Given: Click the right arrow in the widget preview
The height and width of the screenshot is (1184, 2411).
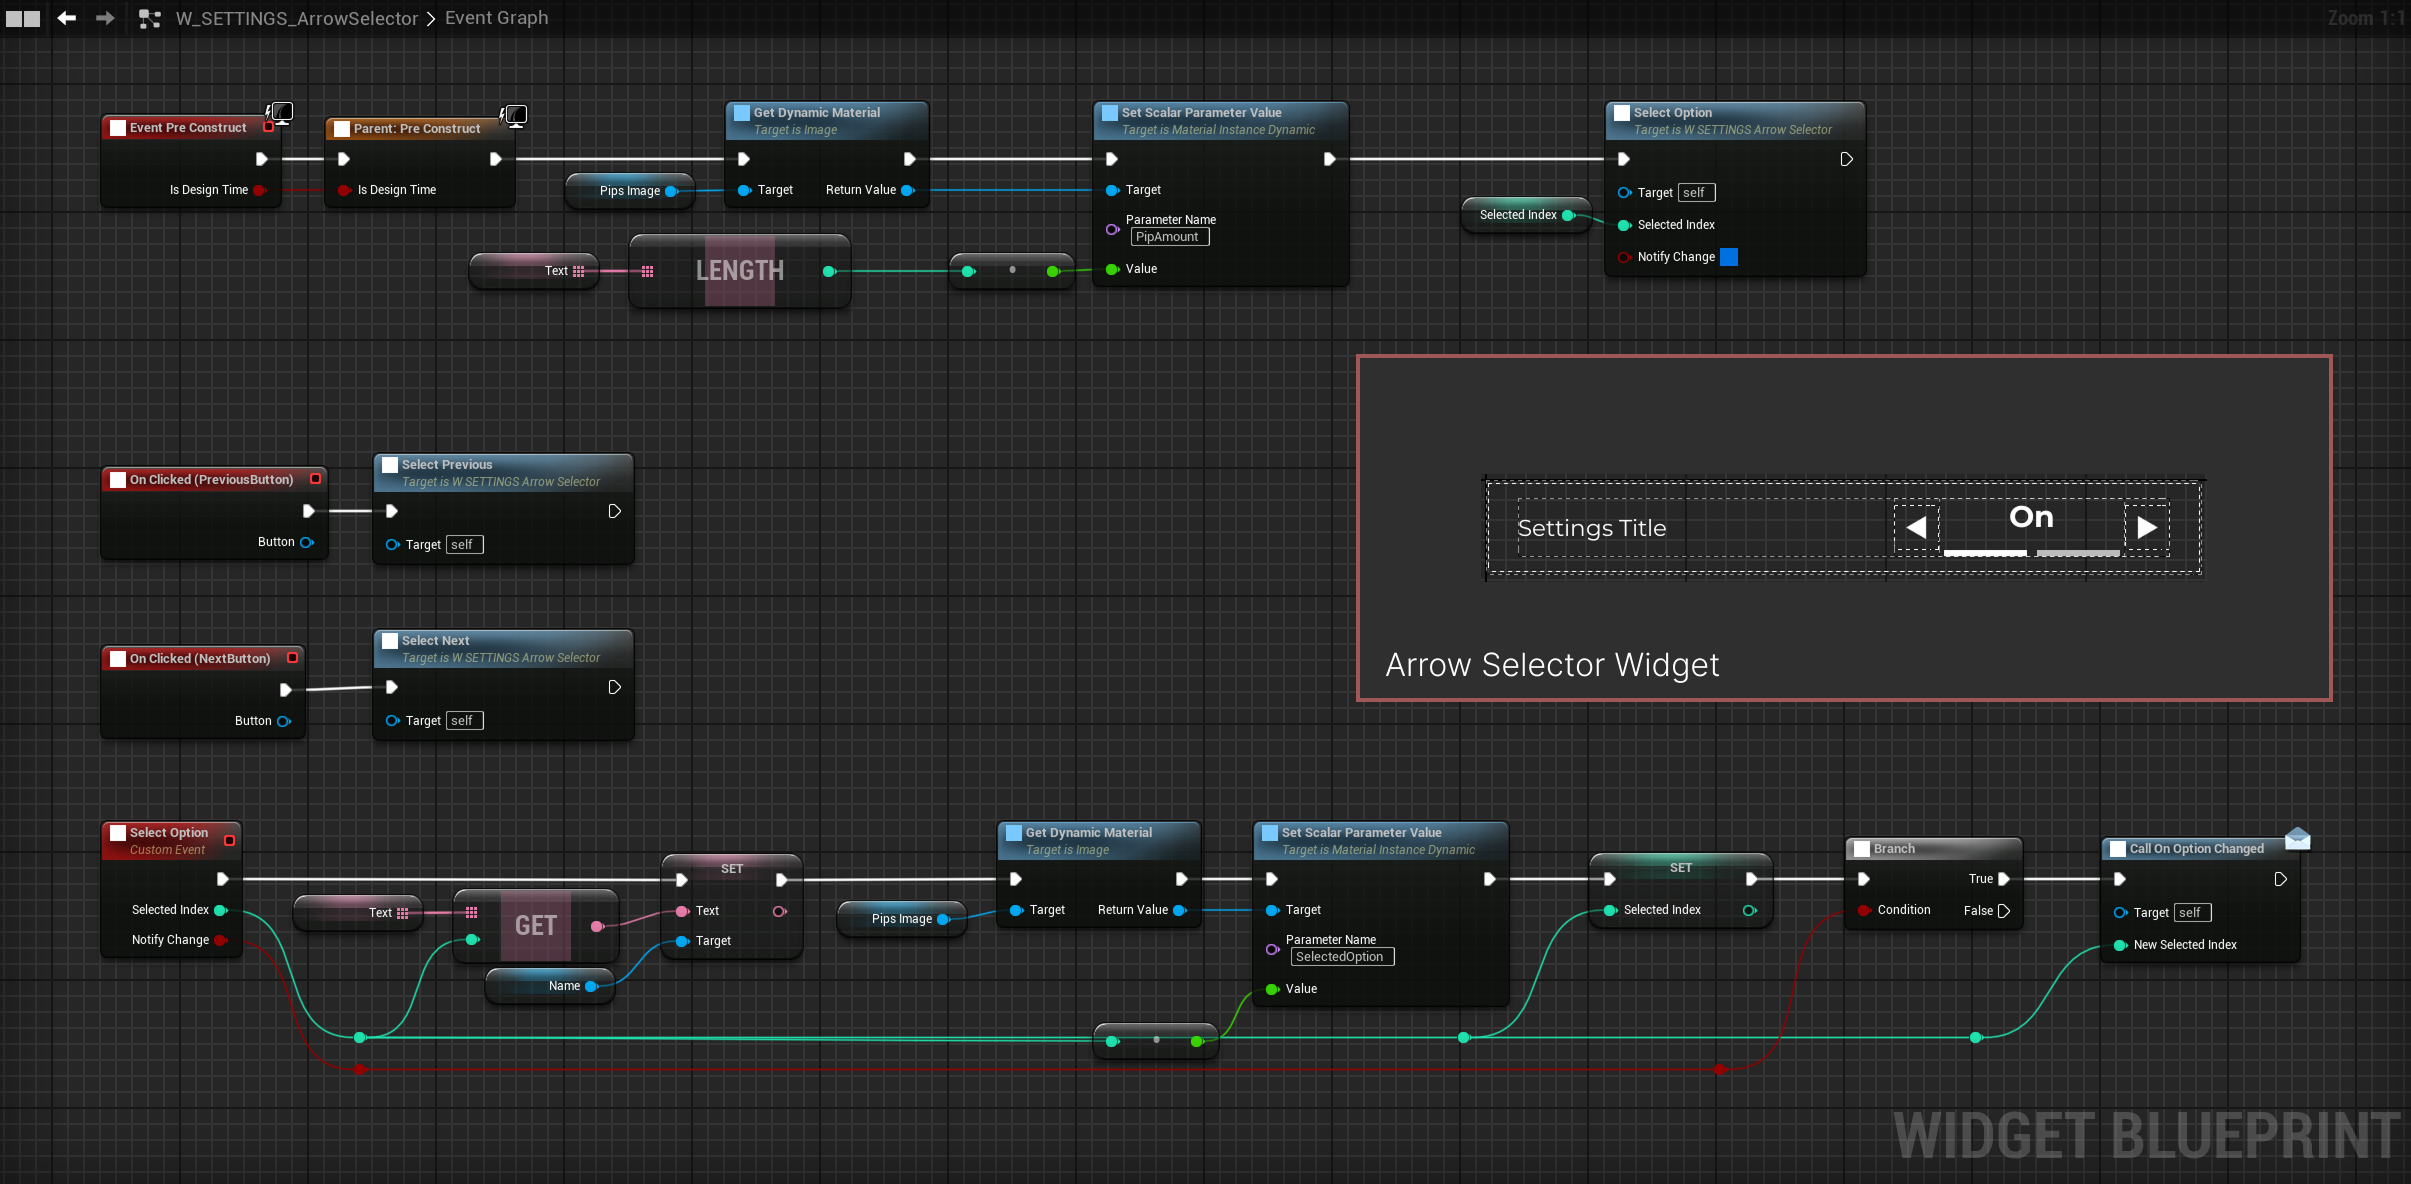Looking at the screenshot, I should click(2146, 527).
